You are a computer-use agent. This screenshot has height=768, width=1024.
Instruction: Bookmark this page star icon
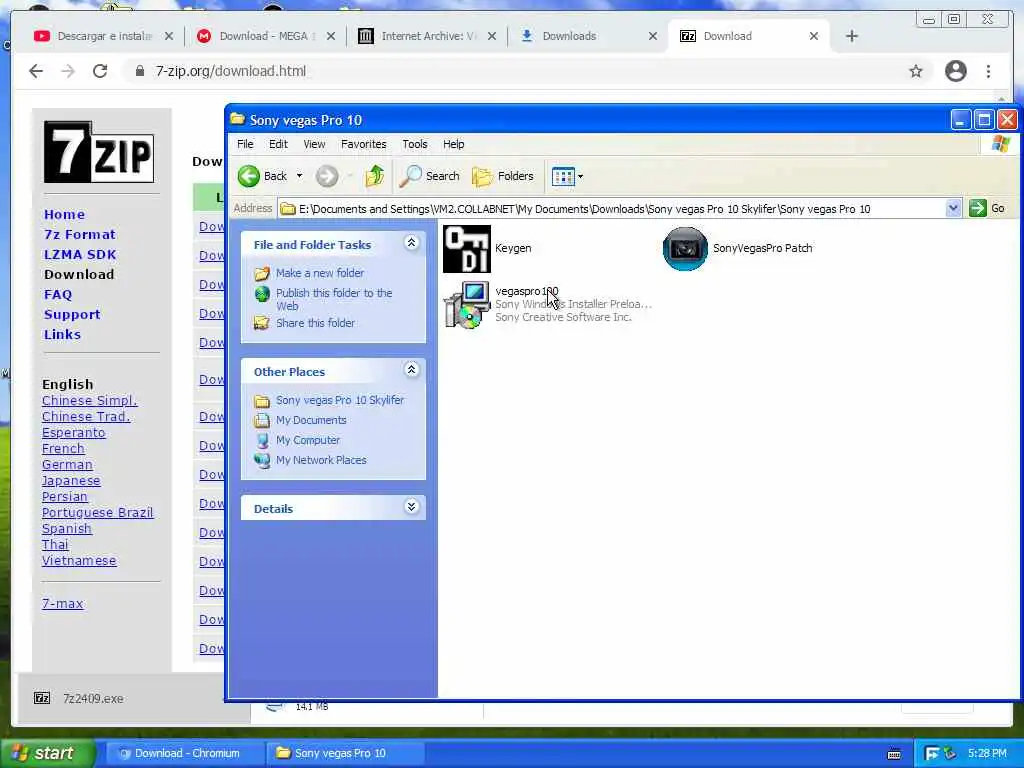coord(916,71)
